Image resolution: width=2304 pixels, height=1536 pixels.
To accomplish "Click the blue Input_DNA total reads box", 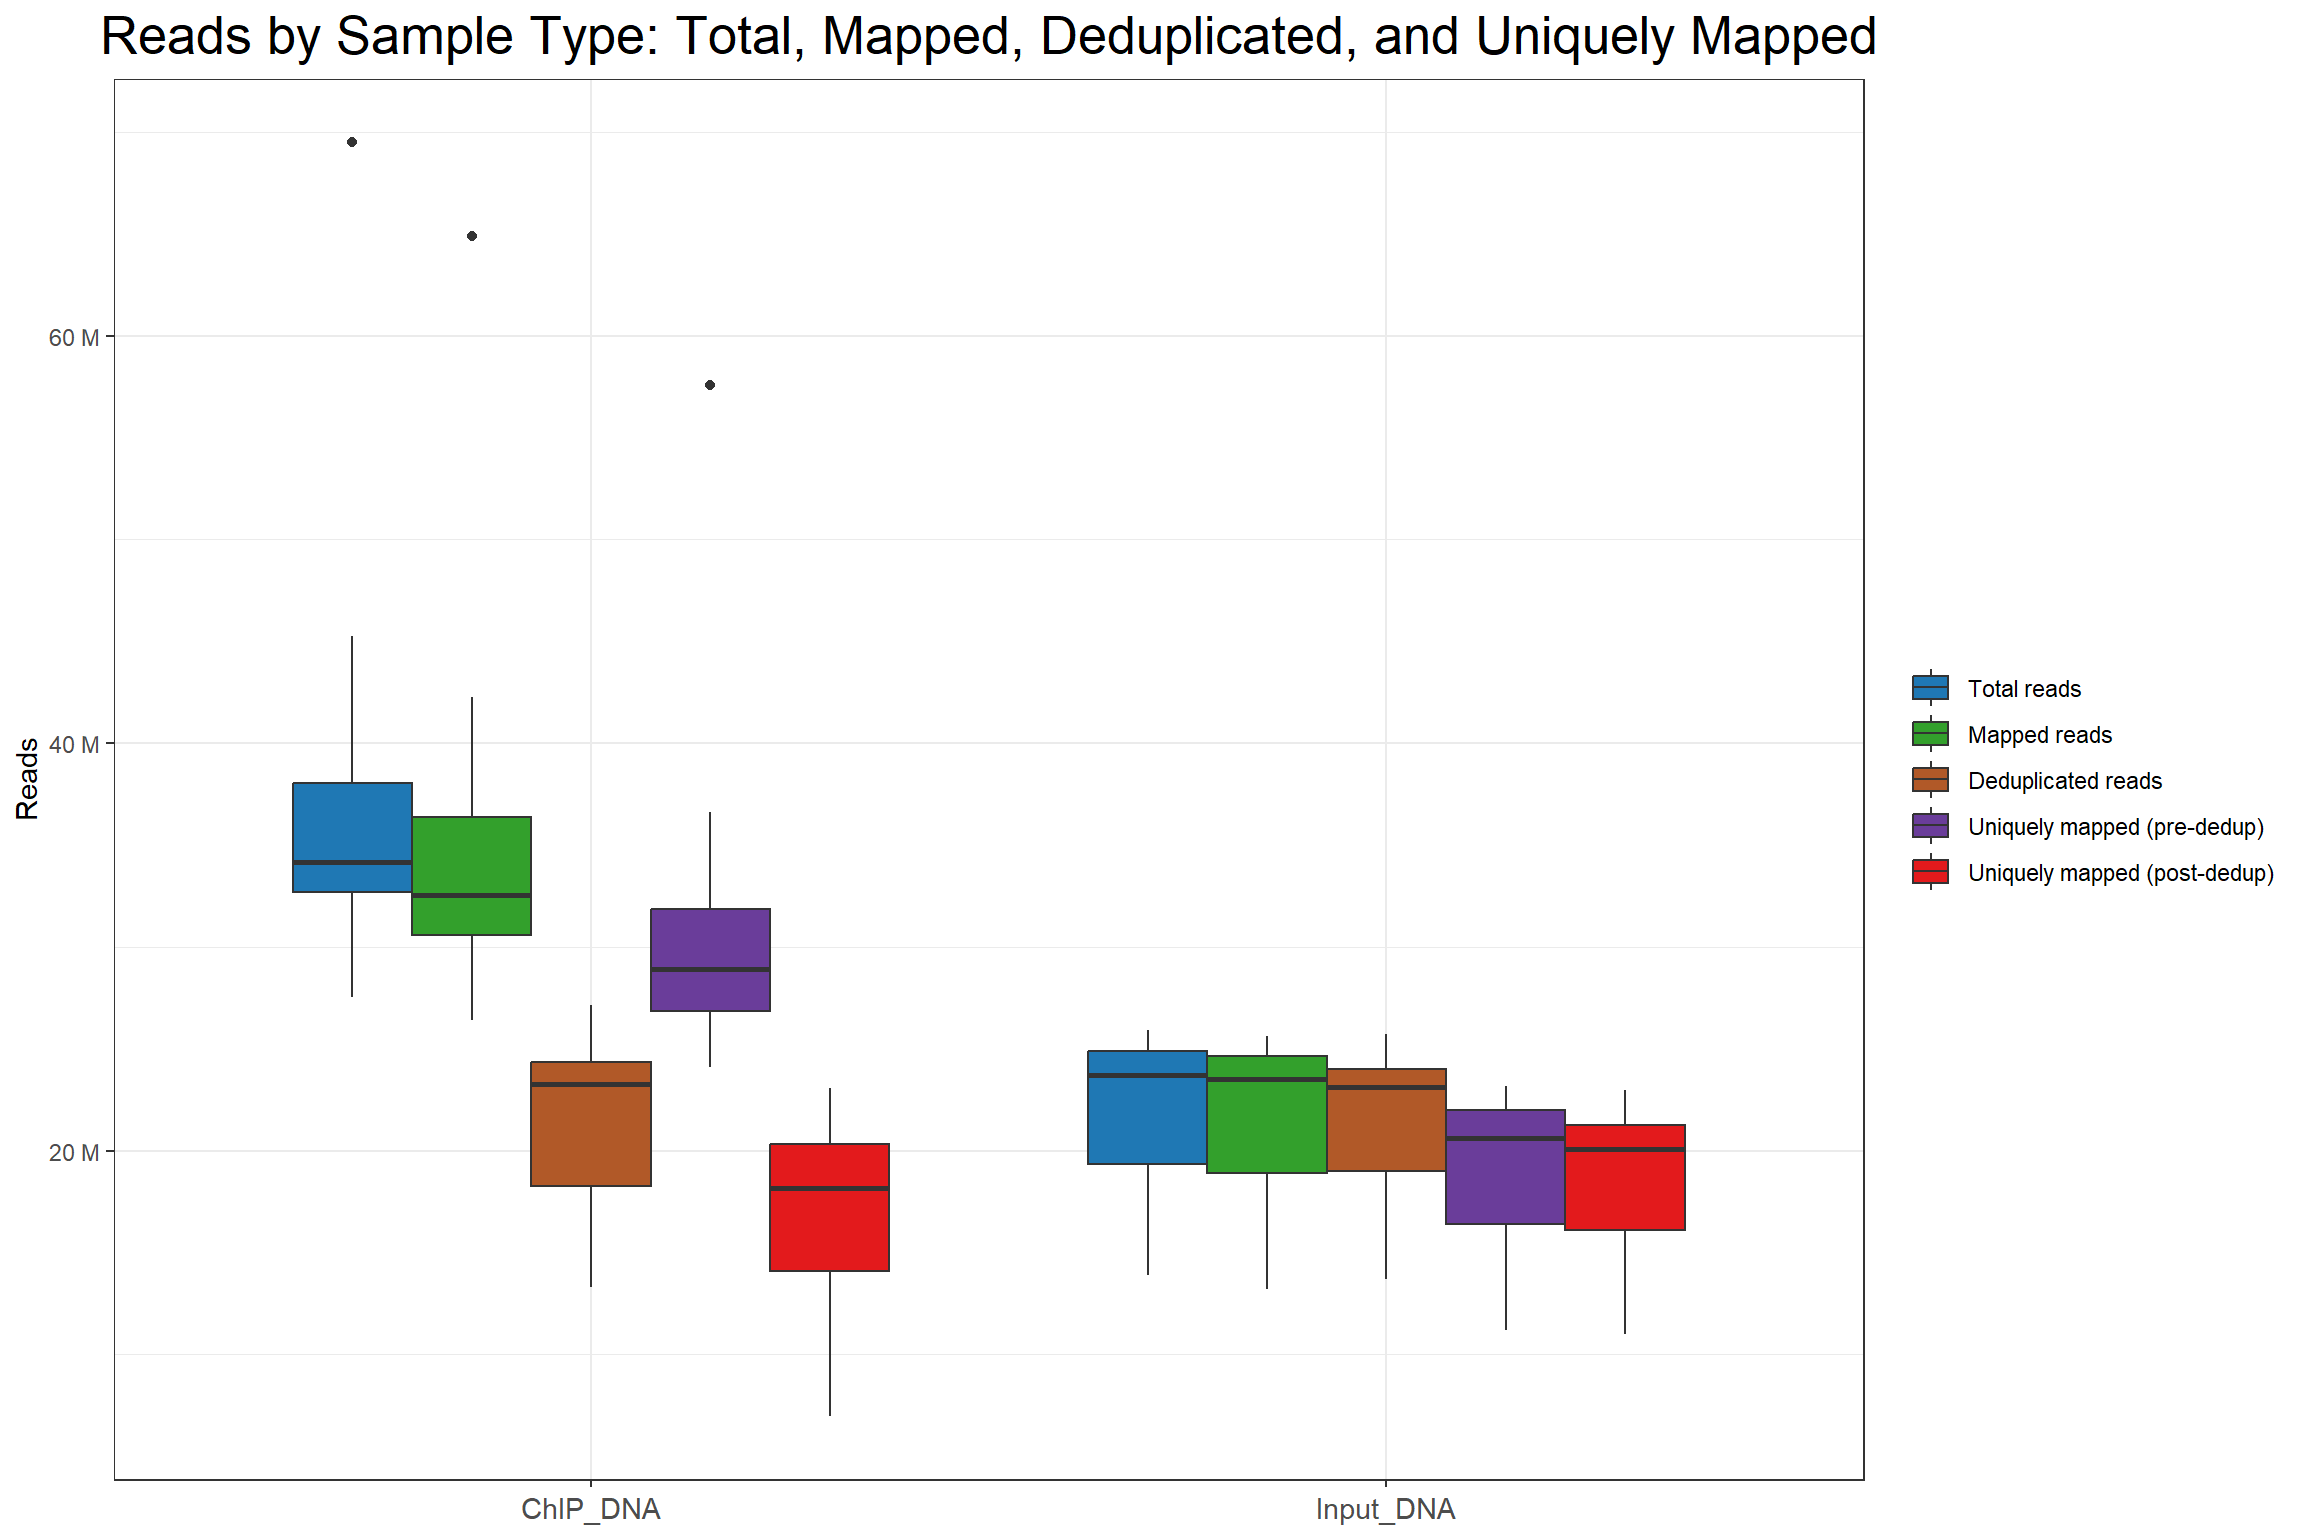I will tap(1147, 1118).
